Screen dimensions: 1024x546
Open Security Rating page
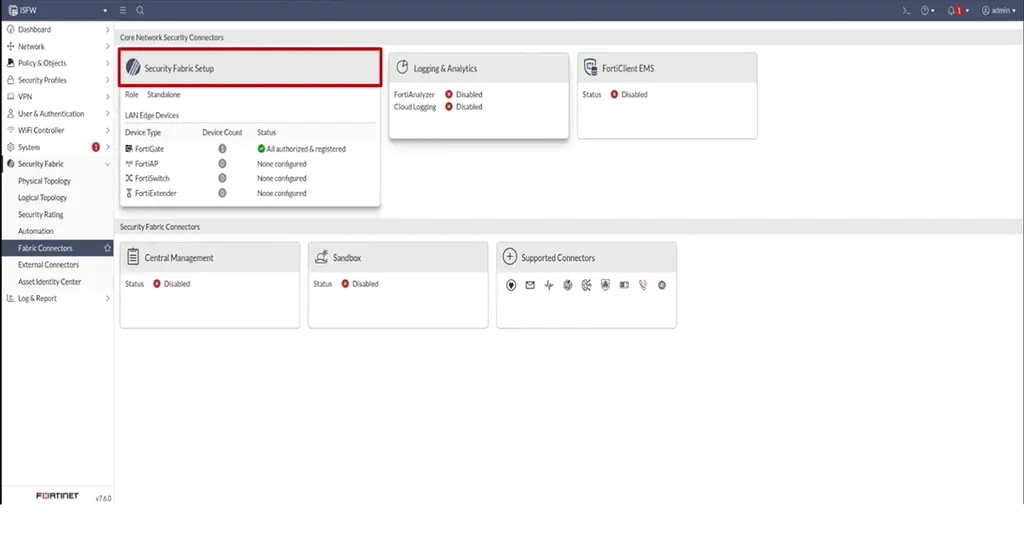pyautogui.click(x=40, y=214)
